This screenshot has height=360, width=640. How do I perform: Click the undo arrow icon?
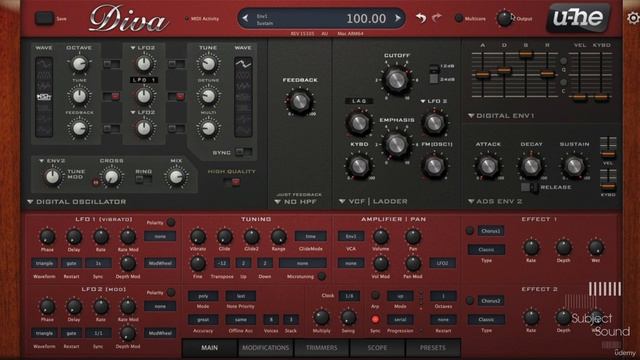pyautogui.click(x=421, y=18)
